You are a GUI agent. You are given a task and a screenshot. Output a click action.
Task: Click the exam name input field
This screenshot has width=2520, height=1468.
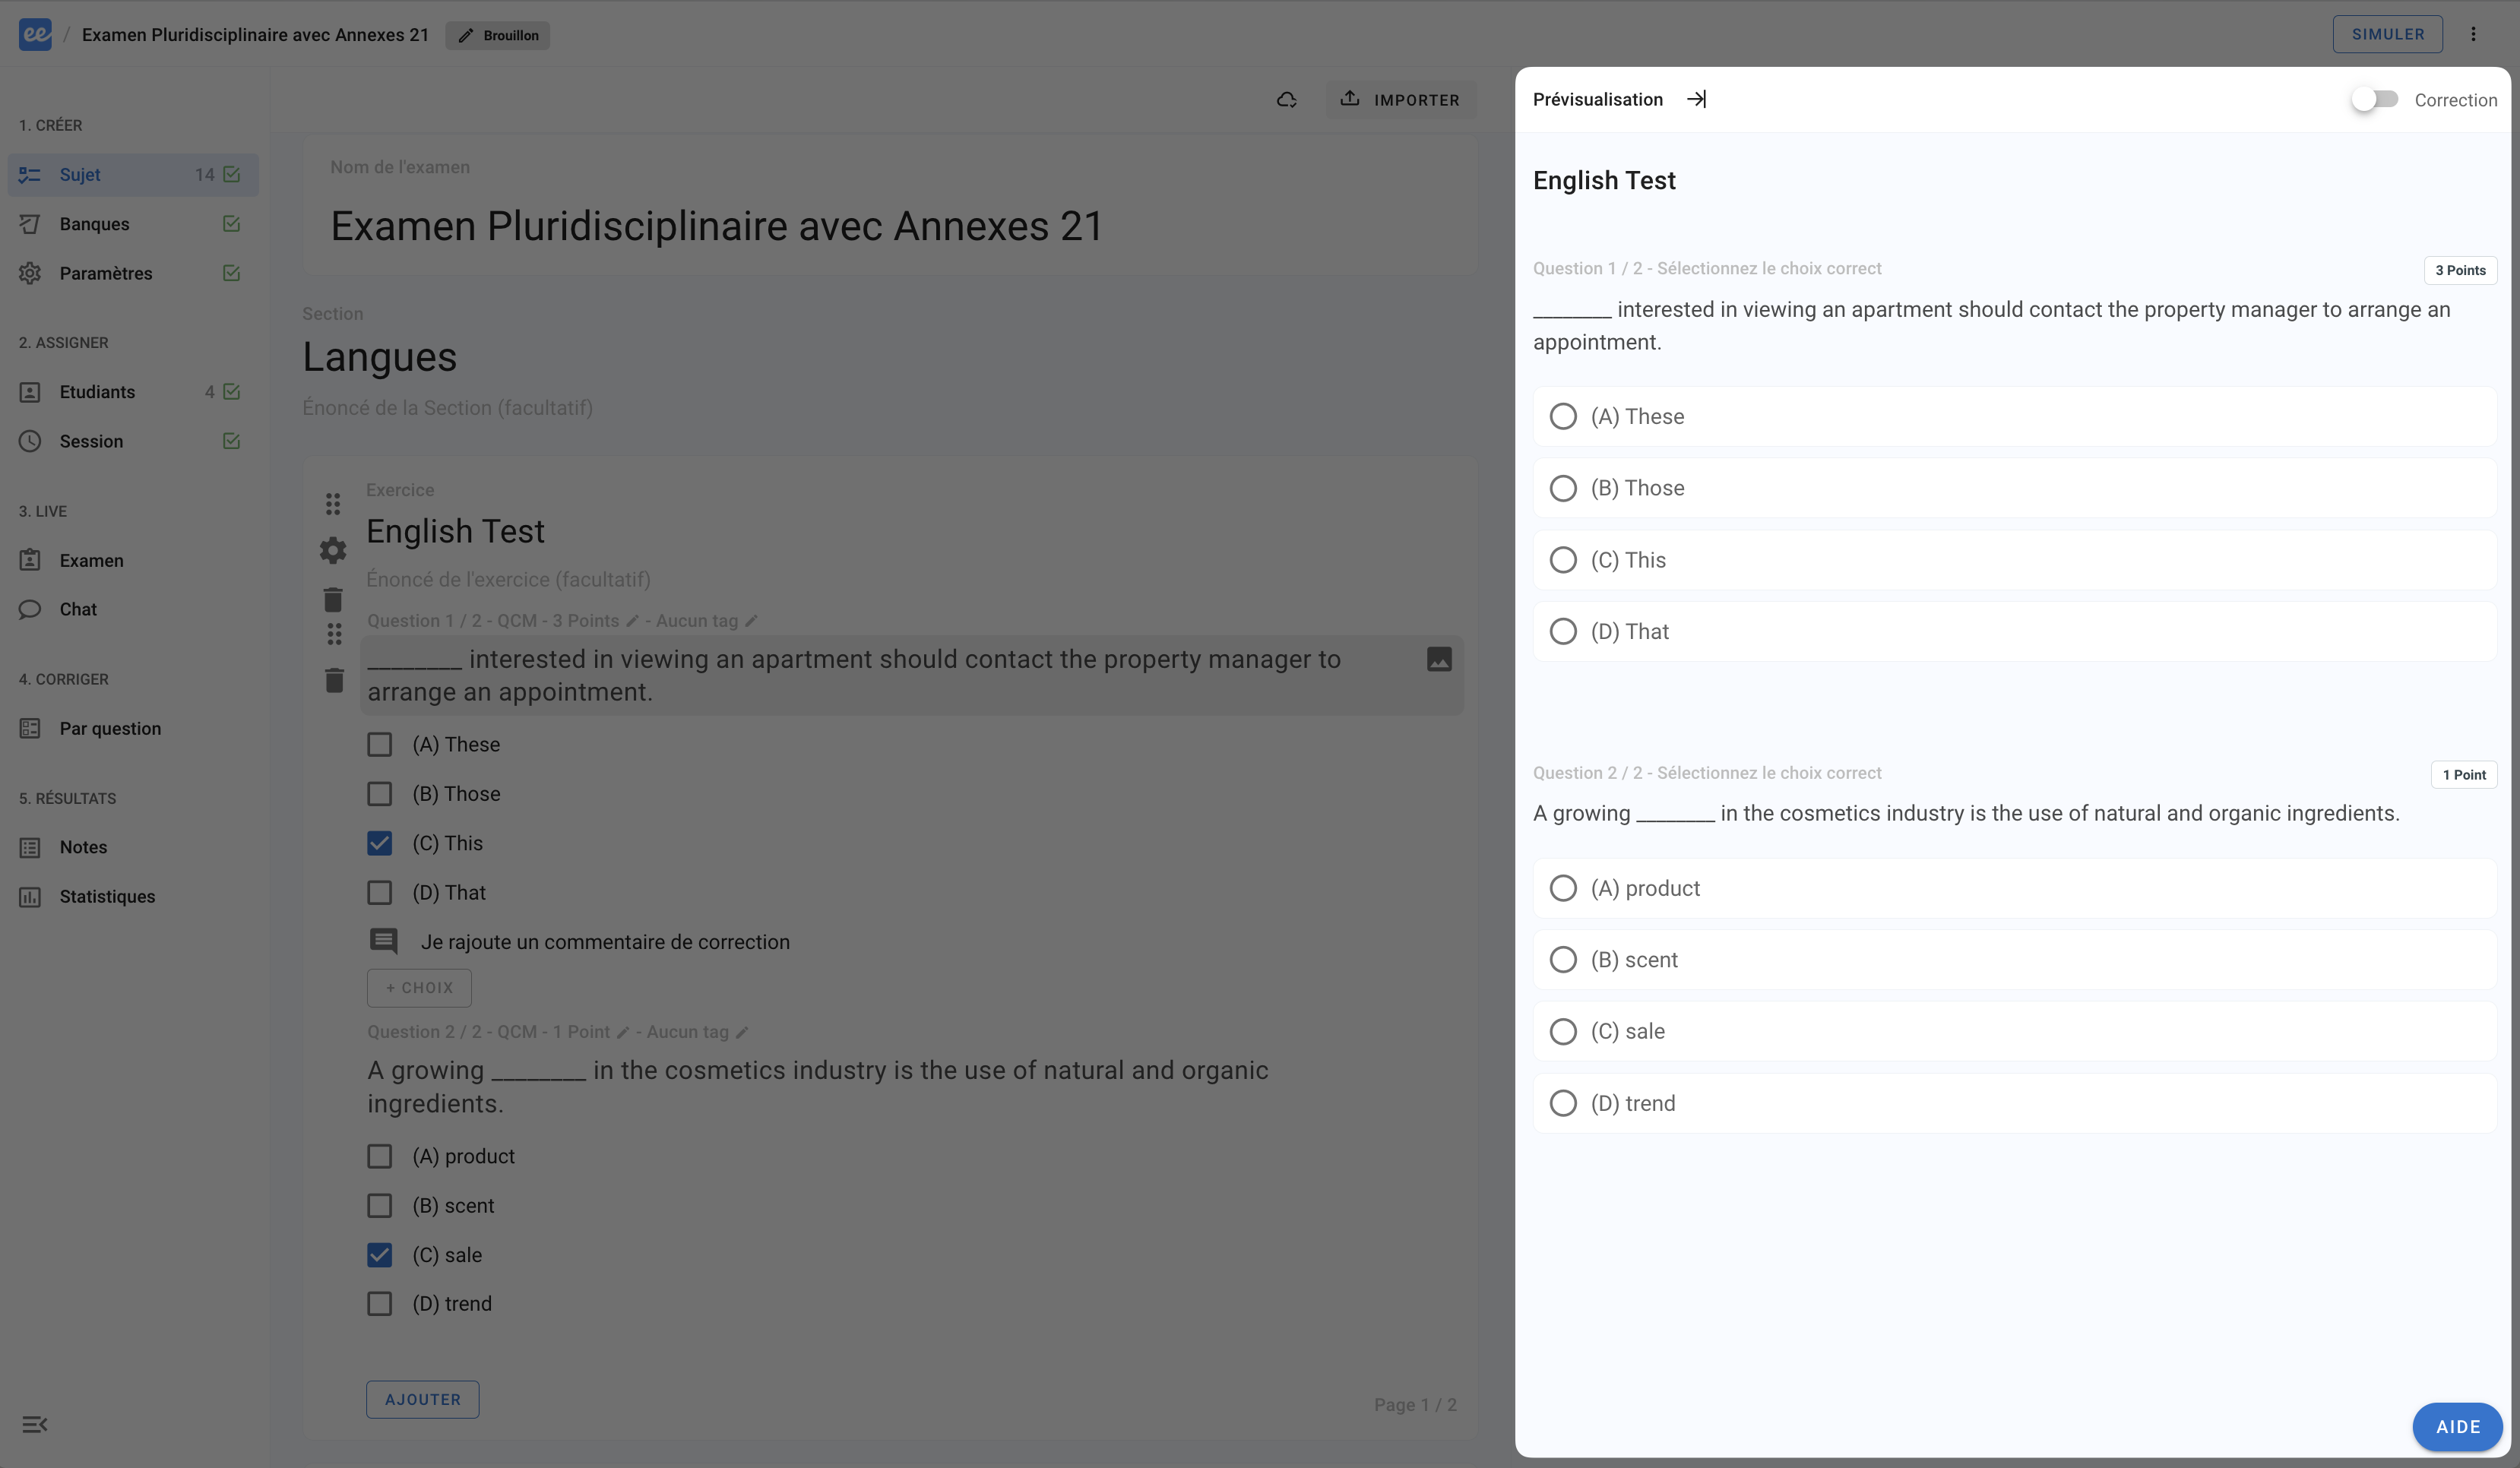point(716,226)
